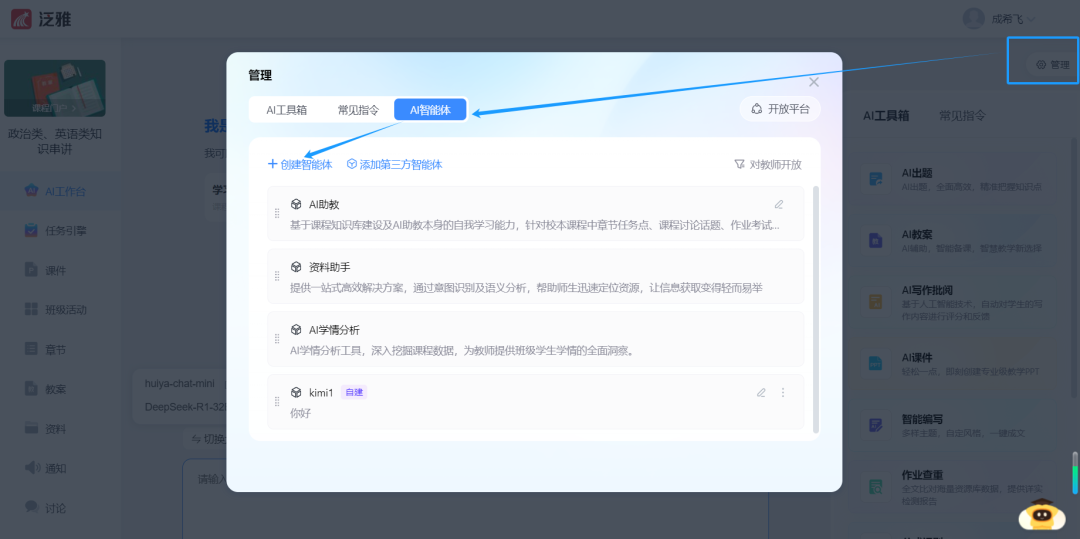The image size is (1080, 539).
Task: Click the 自建 tag on kimi1
Action: 354,392
